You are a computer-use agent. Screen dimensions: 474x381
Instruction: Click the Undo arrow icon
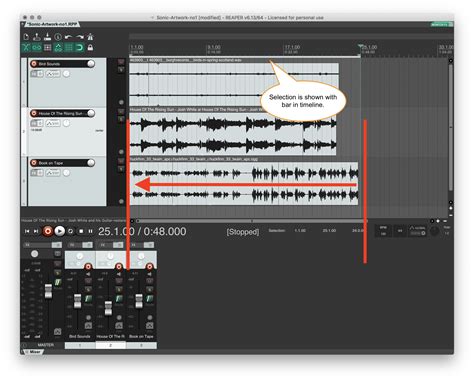69,37
